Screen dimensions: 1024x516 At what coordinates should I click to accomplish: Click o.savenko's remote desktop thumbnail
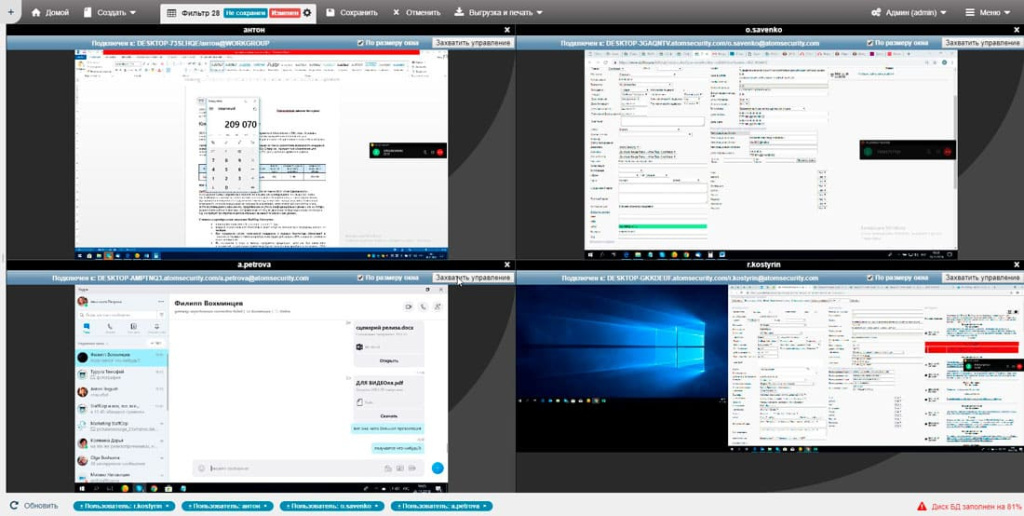click(x=770, y=148)
